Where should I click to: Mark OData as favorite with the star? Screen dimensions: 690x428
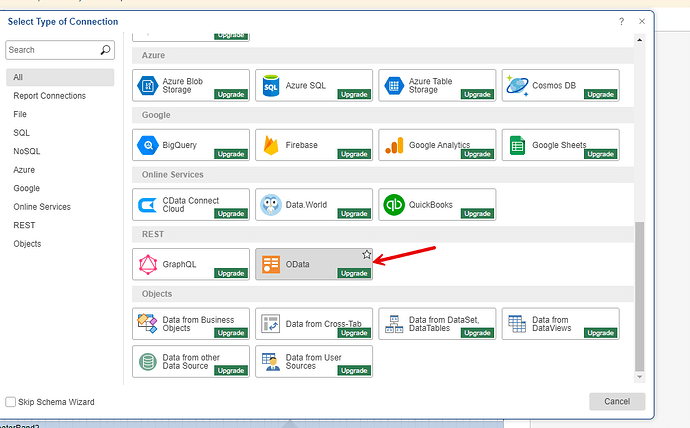point(367,255)
